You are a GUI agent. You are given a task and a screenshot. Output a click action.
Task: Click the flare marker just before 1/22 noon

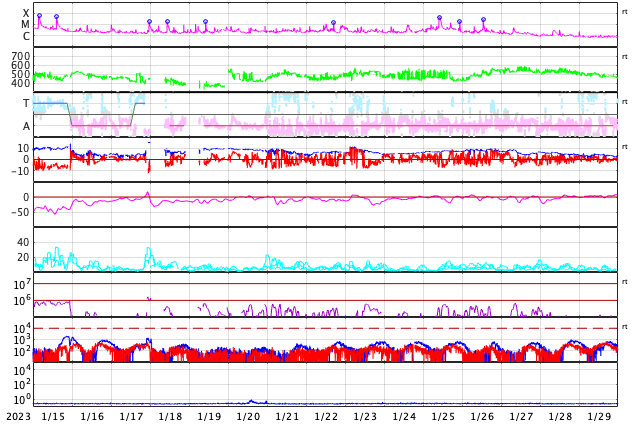point(334,23)
